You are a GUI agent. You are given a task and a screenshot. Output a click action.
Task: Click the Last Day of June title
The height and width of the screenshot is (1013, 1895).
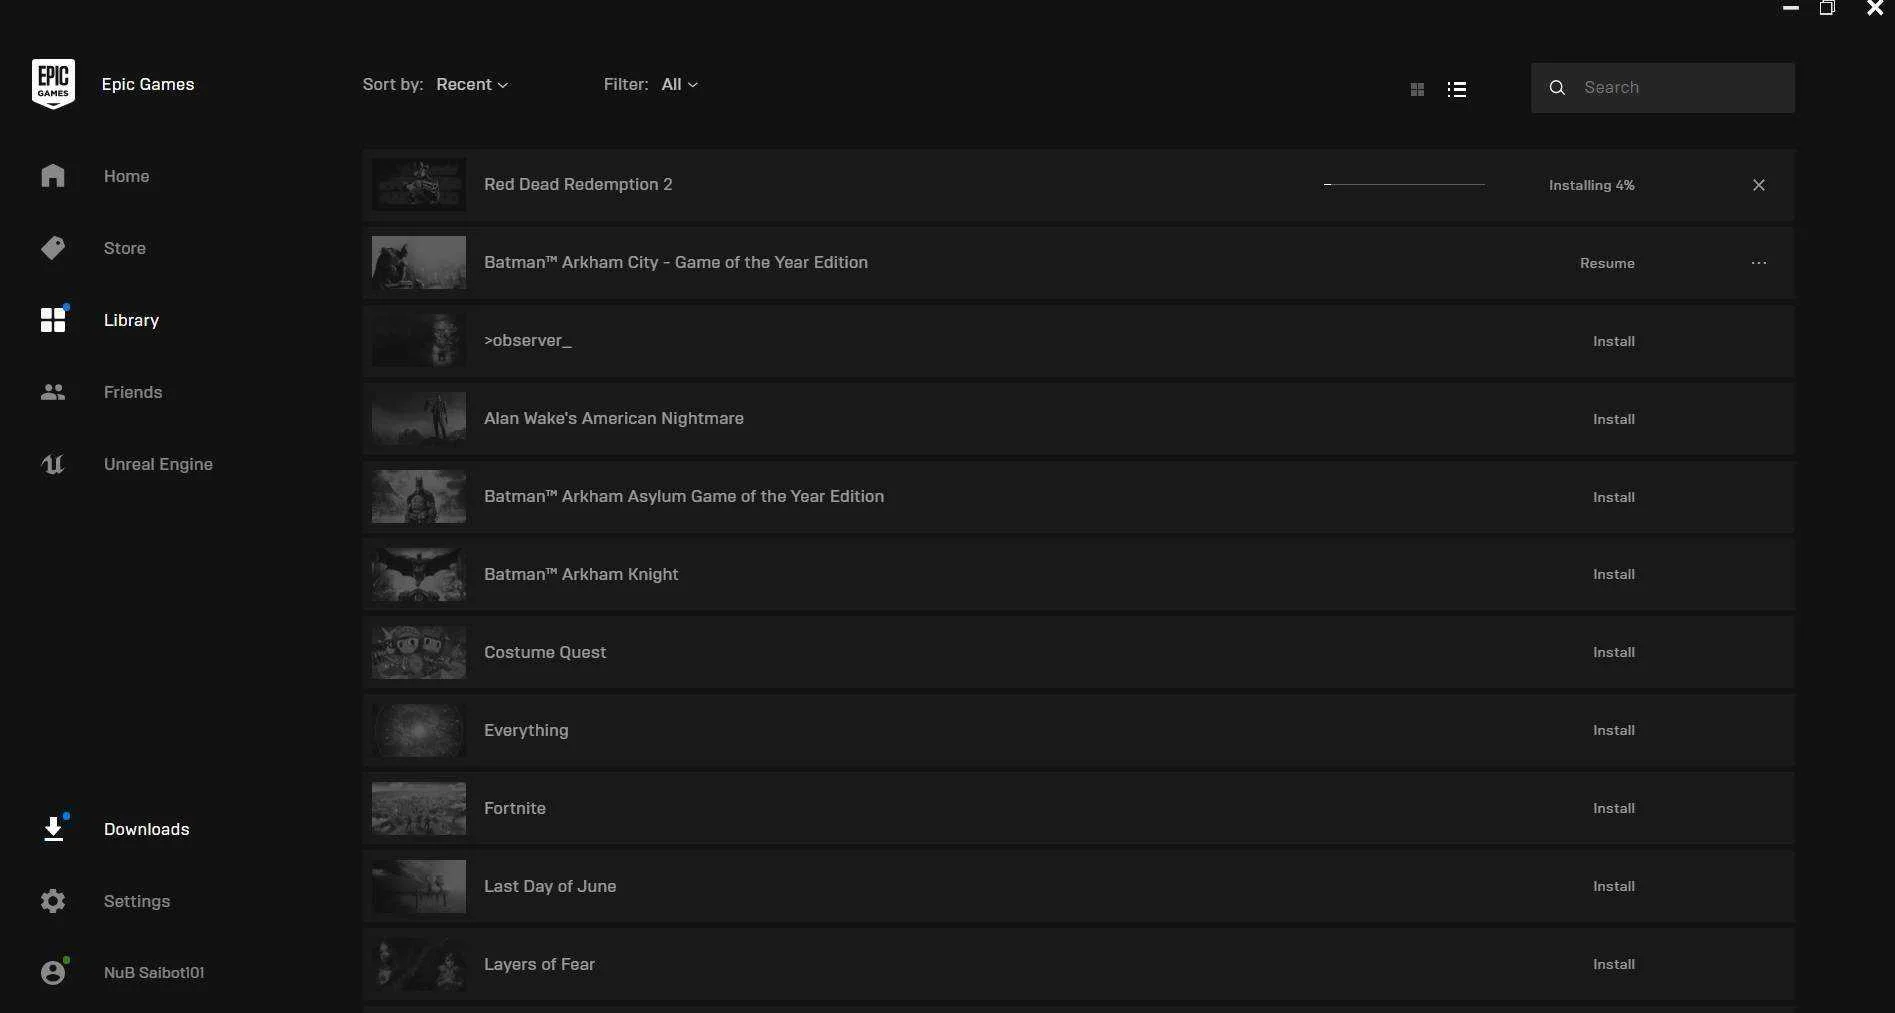click(550, 886)
